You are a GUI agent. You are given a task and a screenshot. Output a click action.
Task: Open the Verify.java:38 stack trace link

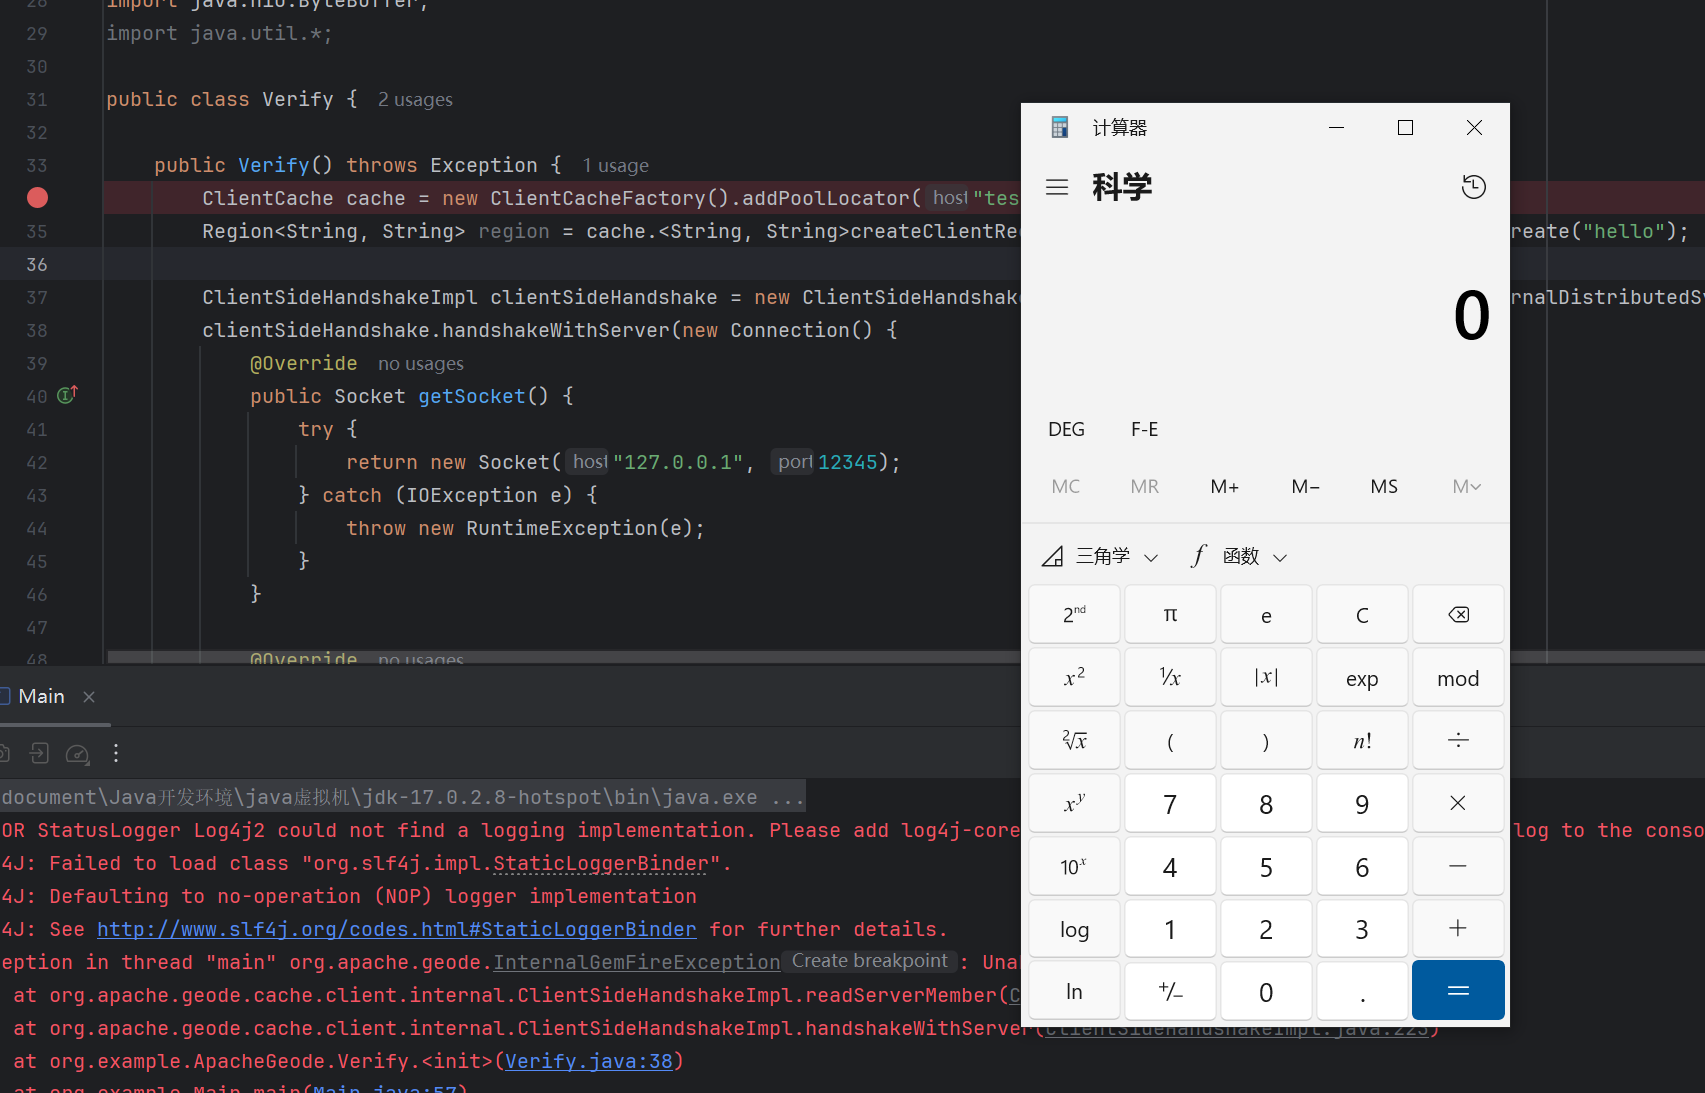pos(589,1061)
